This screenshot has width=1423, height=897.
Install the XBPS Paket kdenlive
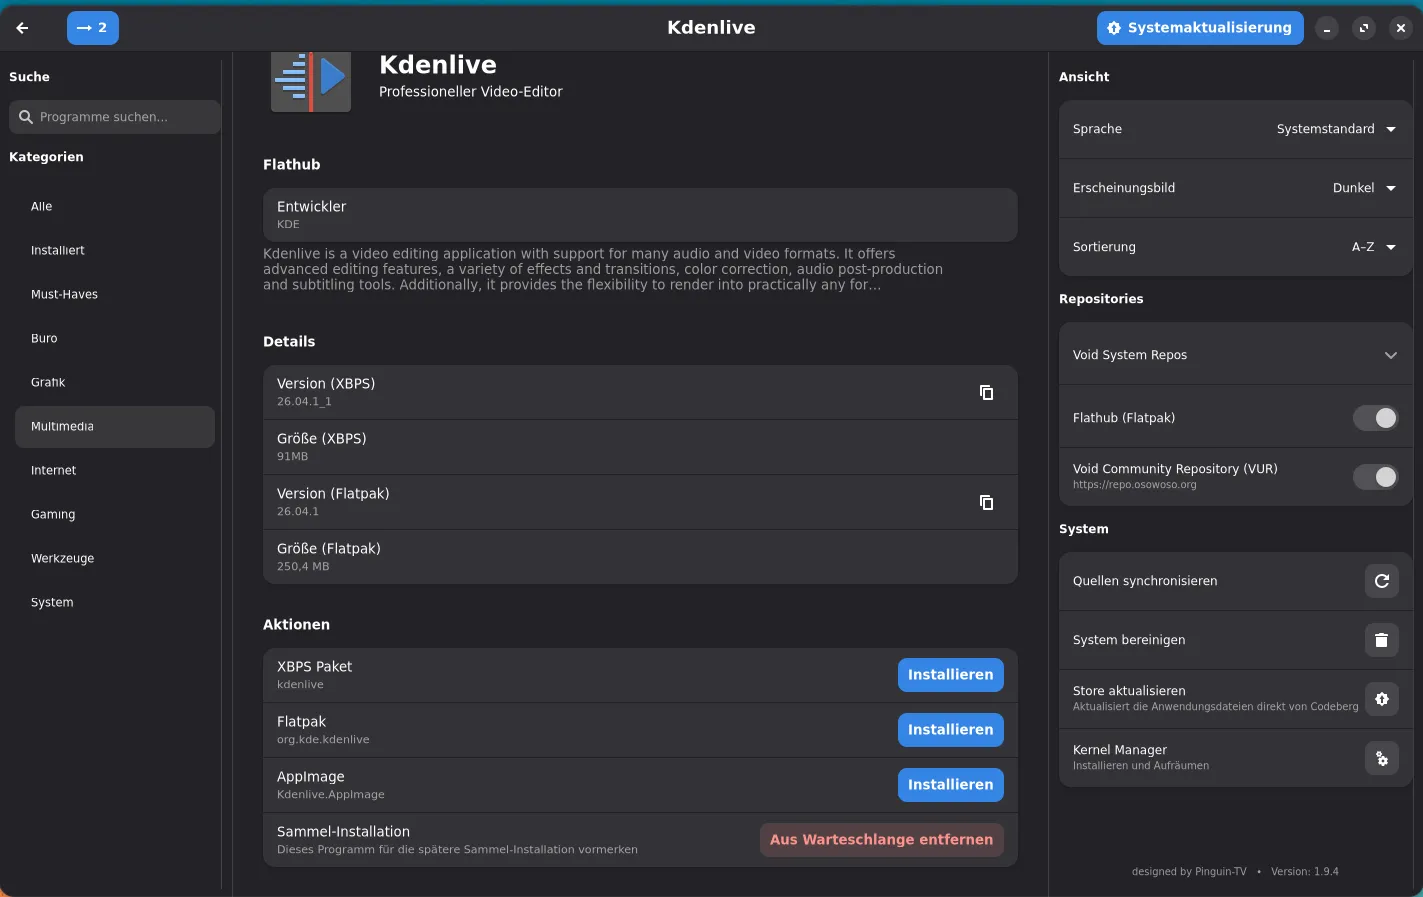coord(950,675)
